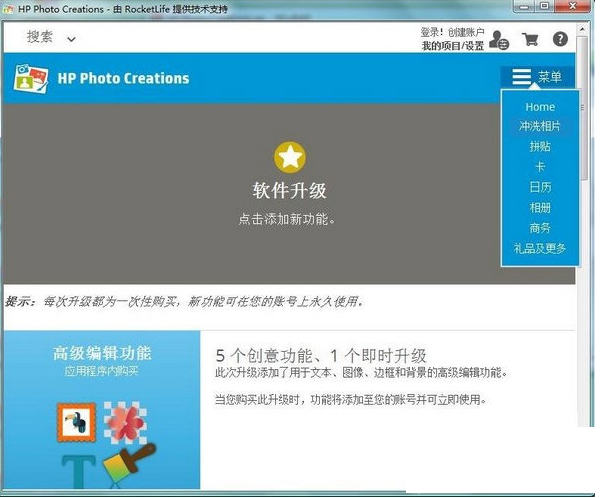This screenshot has height=498, width=603.
Task: Close the HP Photo Creations window
Action: coord(573,7)
